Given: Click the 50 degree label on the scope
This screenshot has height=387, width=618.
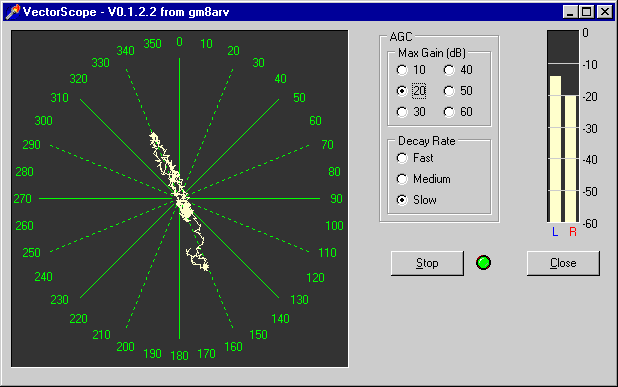Looking at the screenshot, I should (299, 98).
